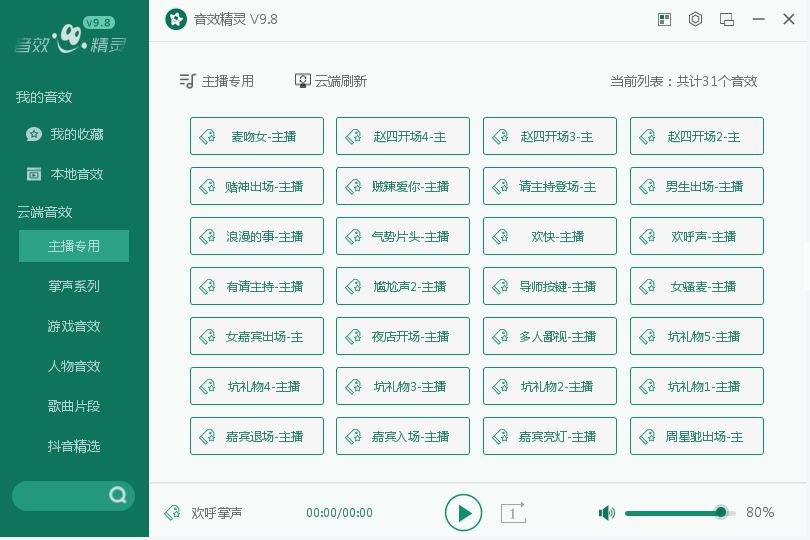Screen dimensions: 810x540
Task: Open 我的收藏 favorites
Action: (65, 134)
